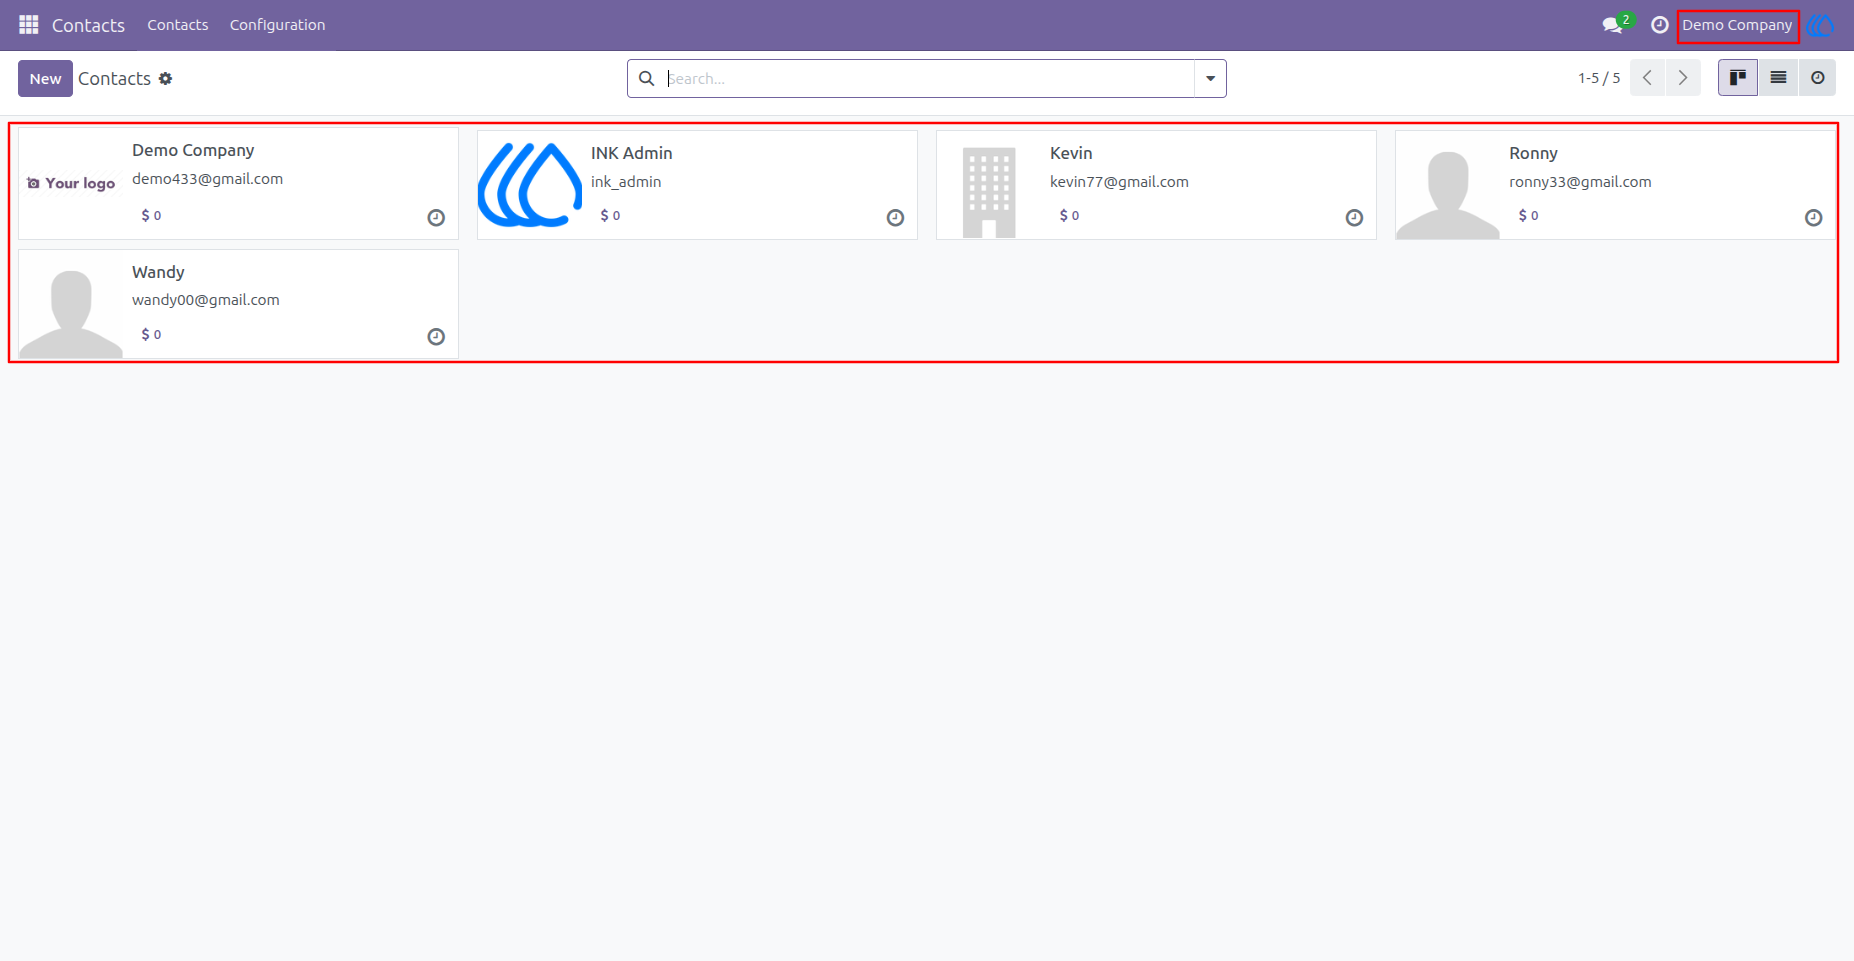Click the 1-5 / 5 pager counter
The width and height of the screenshot is (1854, 961).
[x=1599, y=78]
